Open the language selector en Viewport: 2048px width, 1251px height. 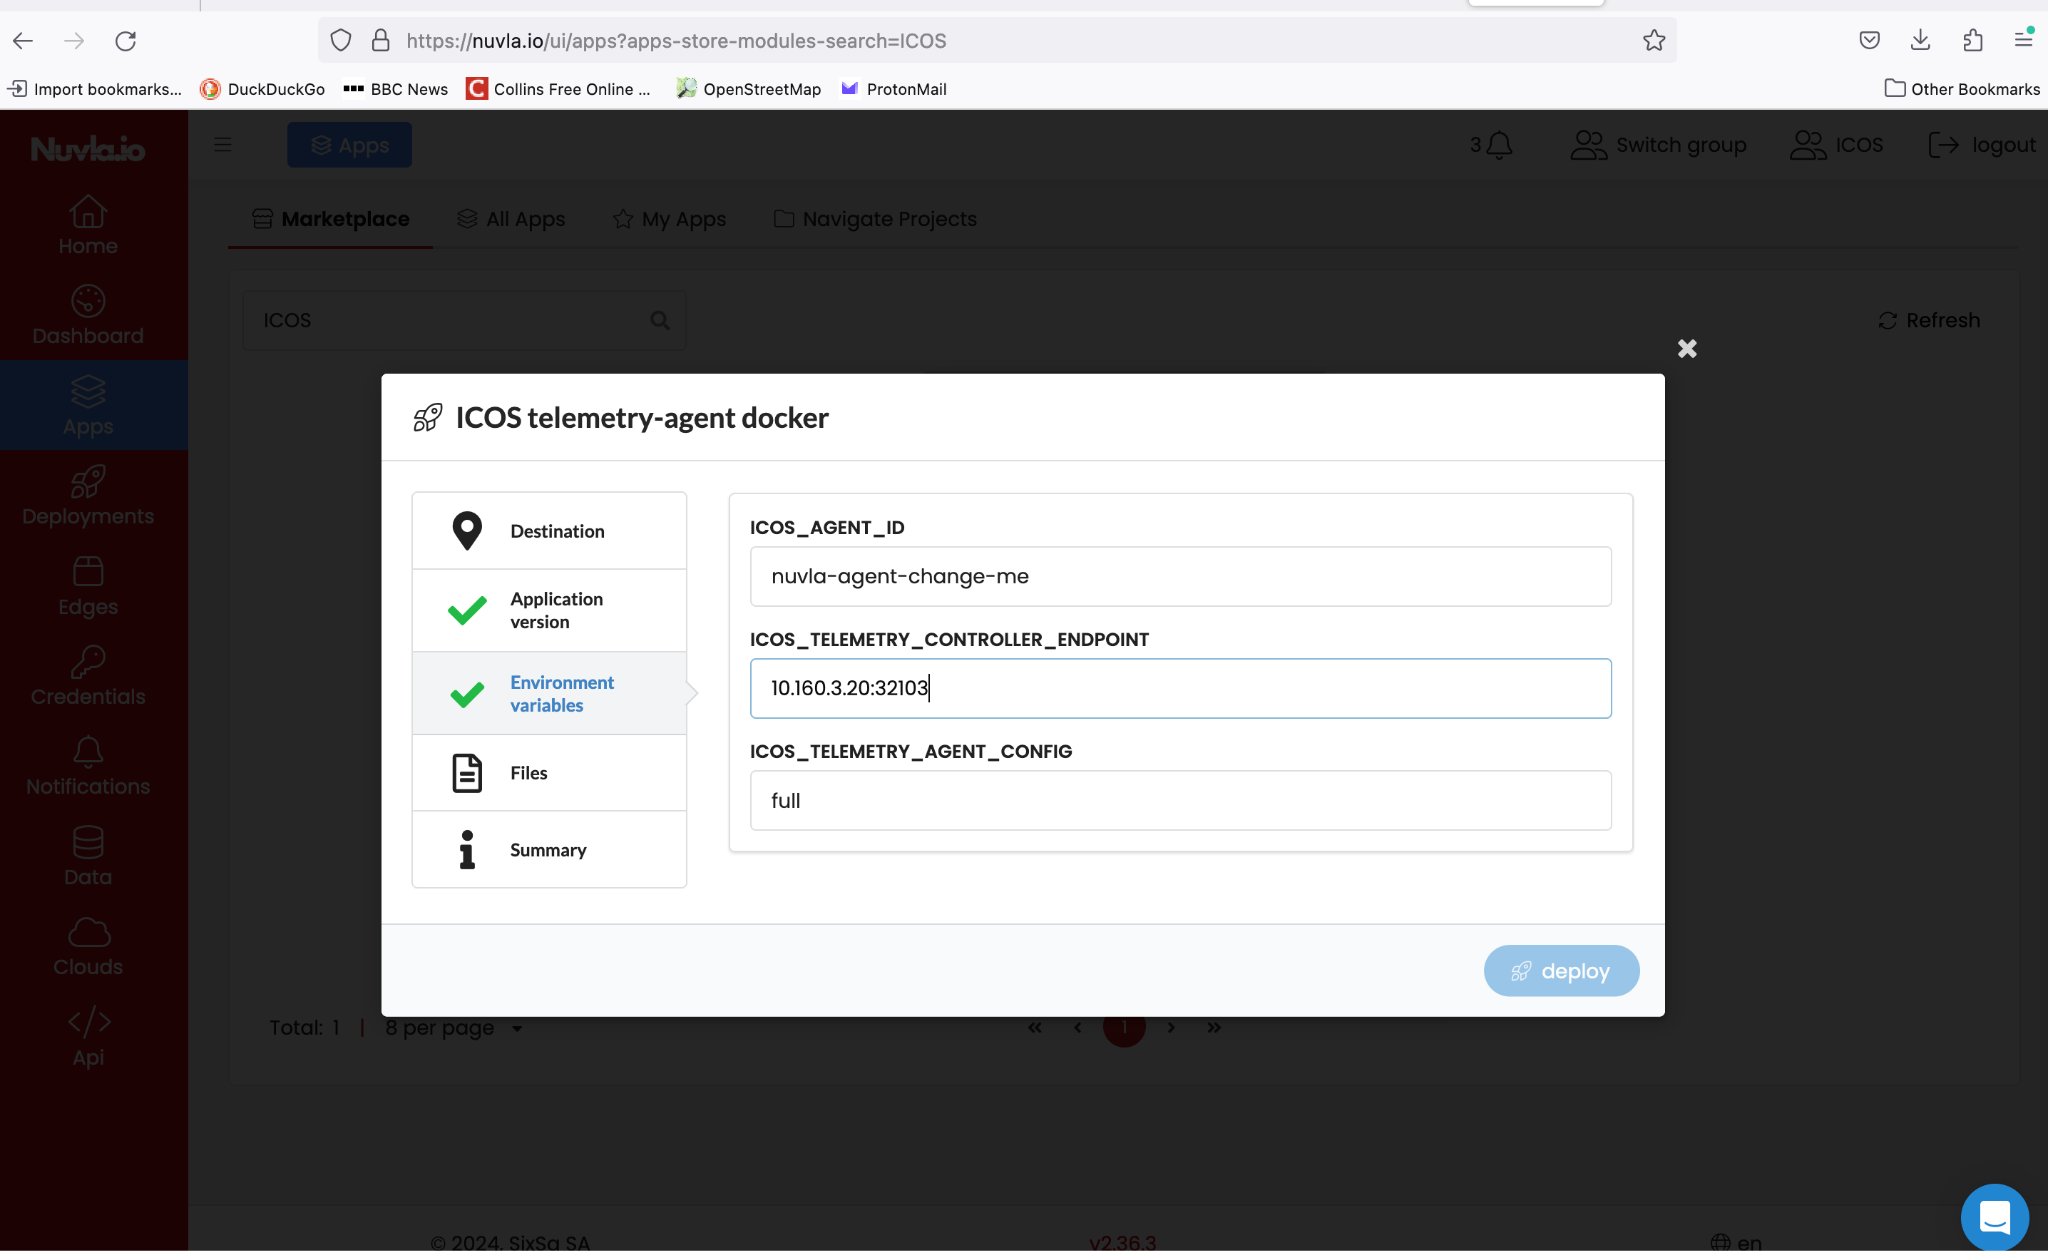tap(1736, 1241)
